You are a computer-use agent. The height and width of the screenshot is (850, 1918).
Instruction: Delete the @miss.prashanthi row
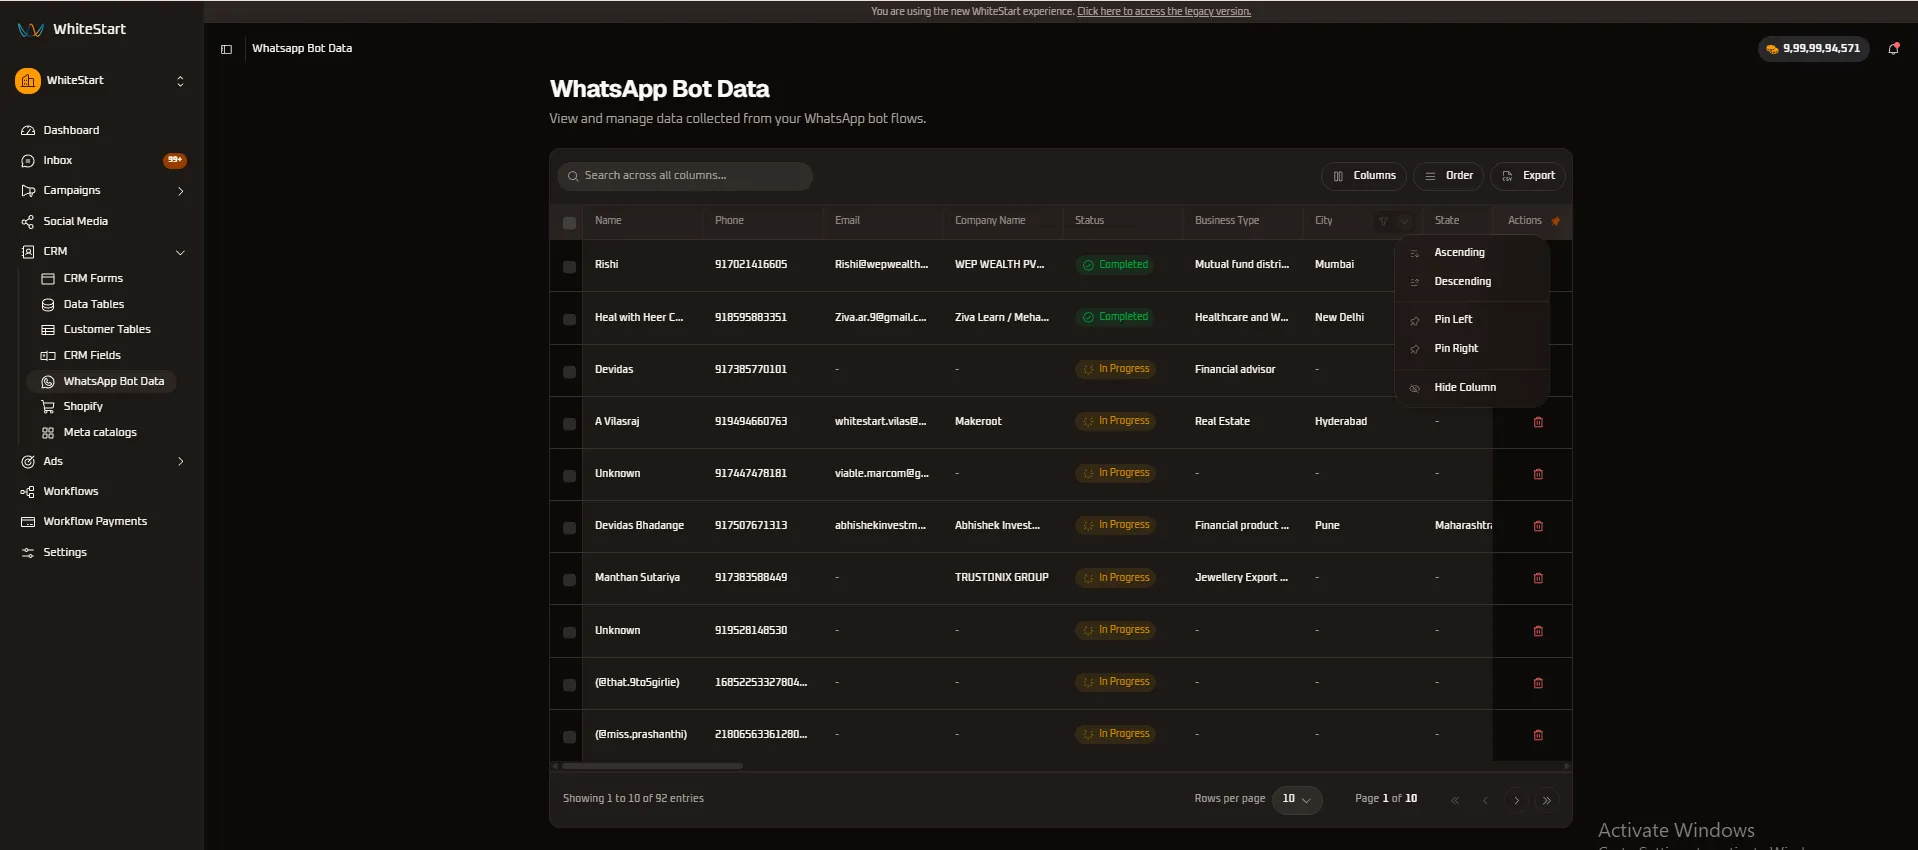pos(1538,735)
